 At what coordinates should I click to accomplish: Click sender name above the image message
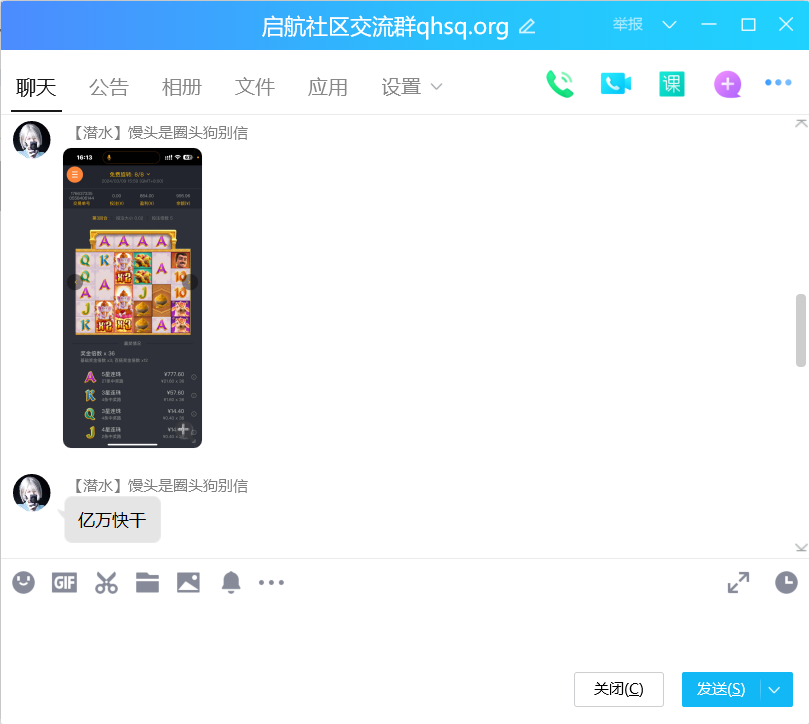(159, 133)
